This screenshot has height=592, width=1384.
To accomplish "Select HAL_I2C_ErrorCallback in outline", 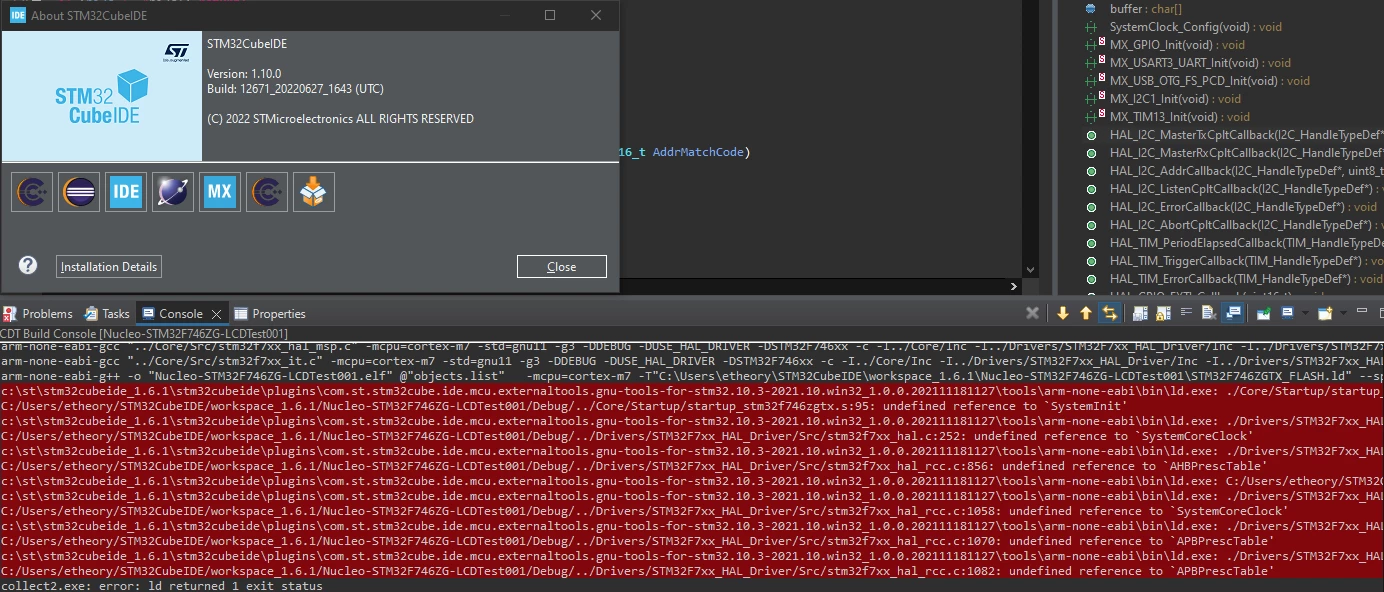I will (1243, 206).
